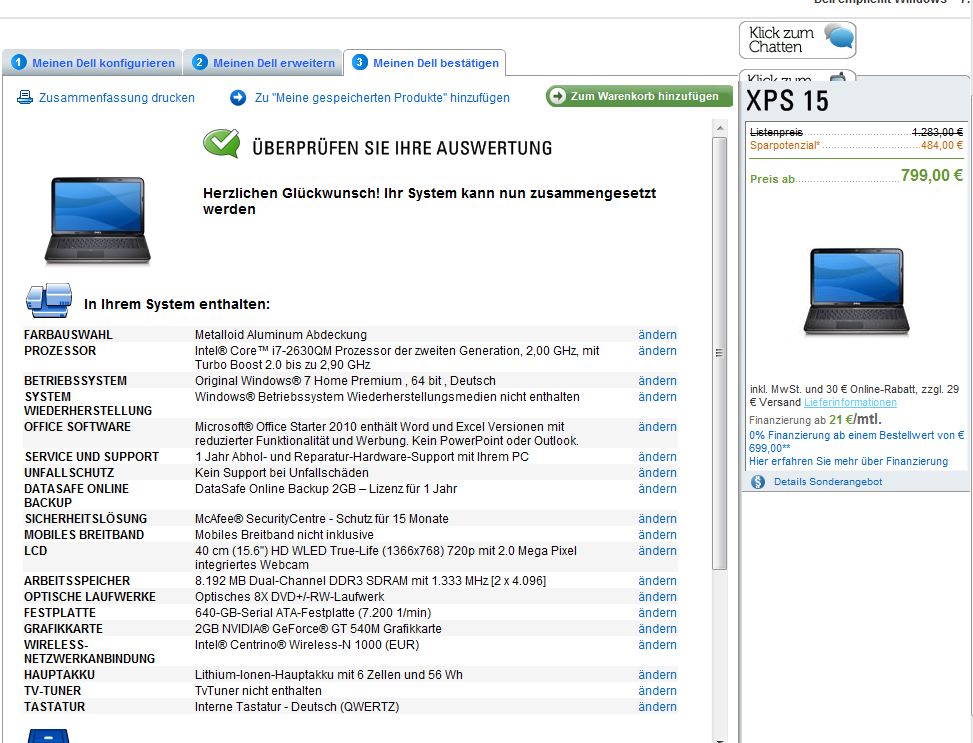Change Sicherheitslösung via ändern link
Image resolution: width=973 pixels, height=743 pixels.
coord(657,518)
